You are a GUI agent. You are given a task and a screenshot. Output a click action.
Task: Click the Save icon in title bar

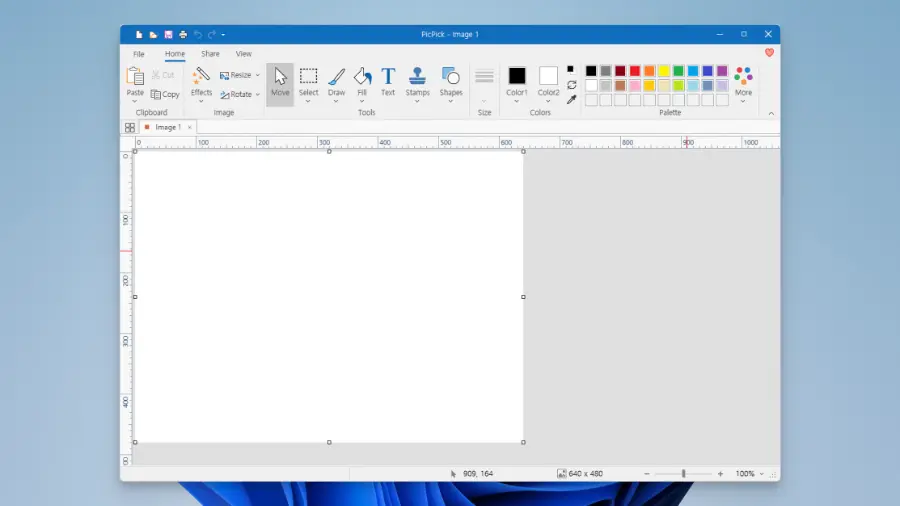[168, 34]
